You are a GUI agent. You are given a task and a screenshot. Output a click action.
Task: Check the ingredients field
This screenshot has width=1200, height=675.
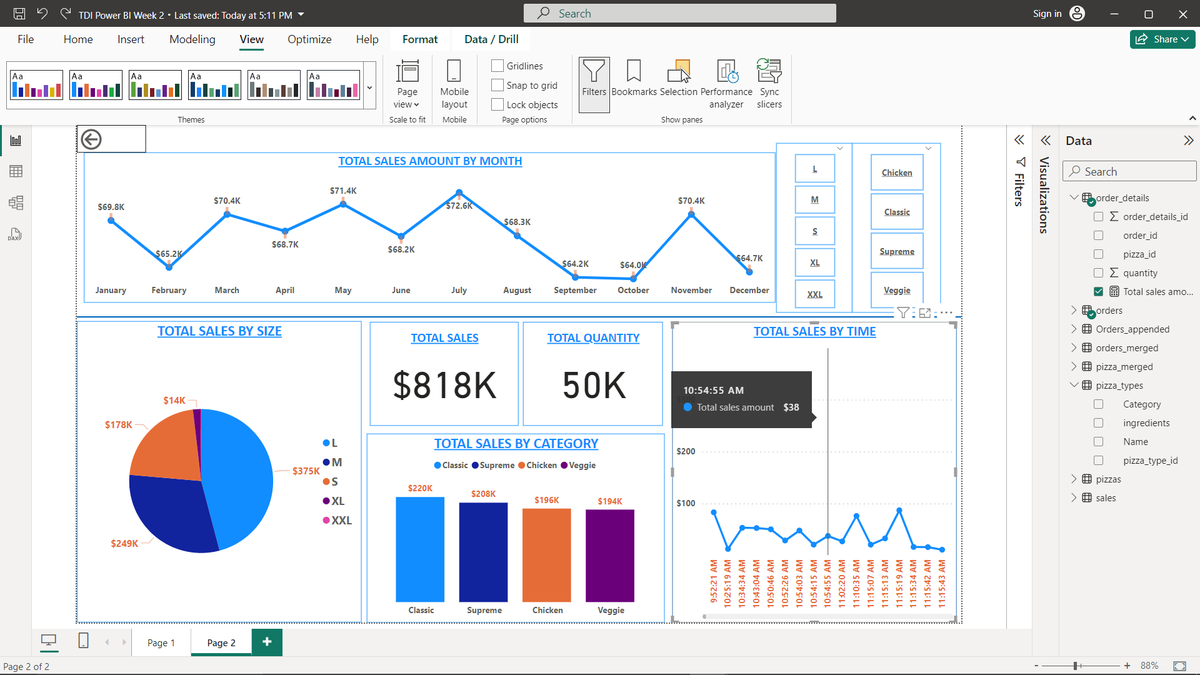1098,423
